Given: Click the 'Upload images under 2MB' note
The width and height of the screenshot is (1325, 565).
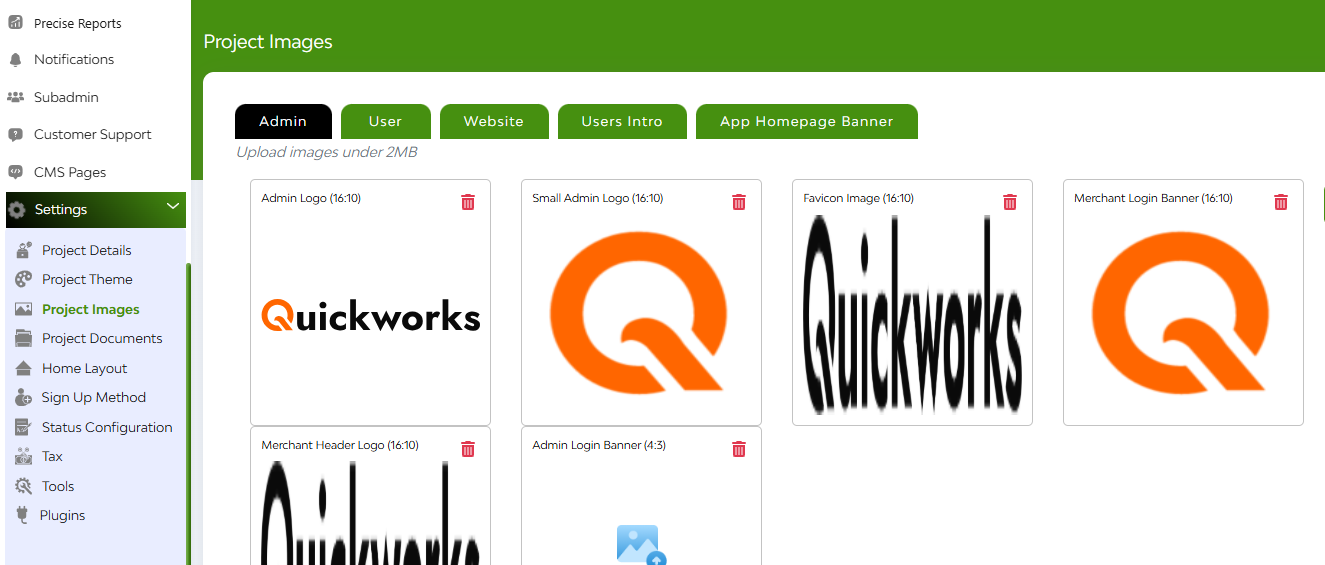Looking at the screenshot, I should 327,152.
